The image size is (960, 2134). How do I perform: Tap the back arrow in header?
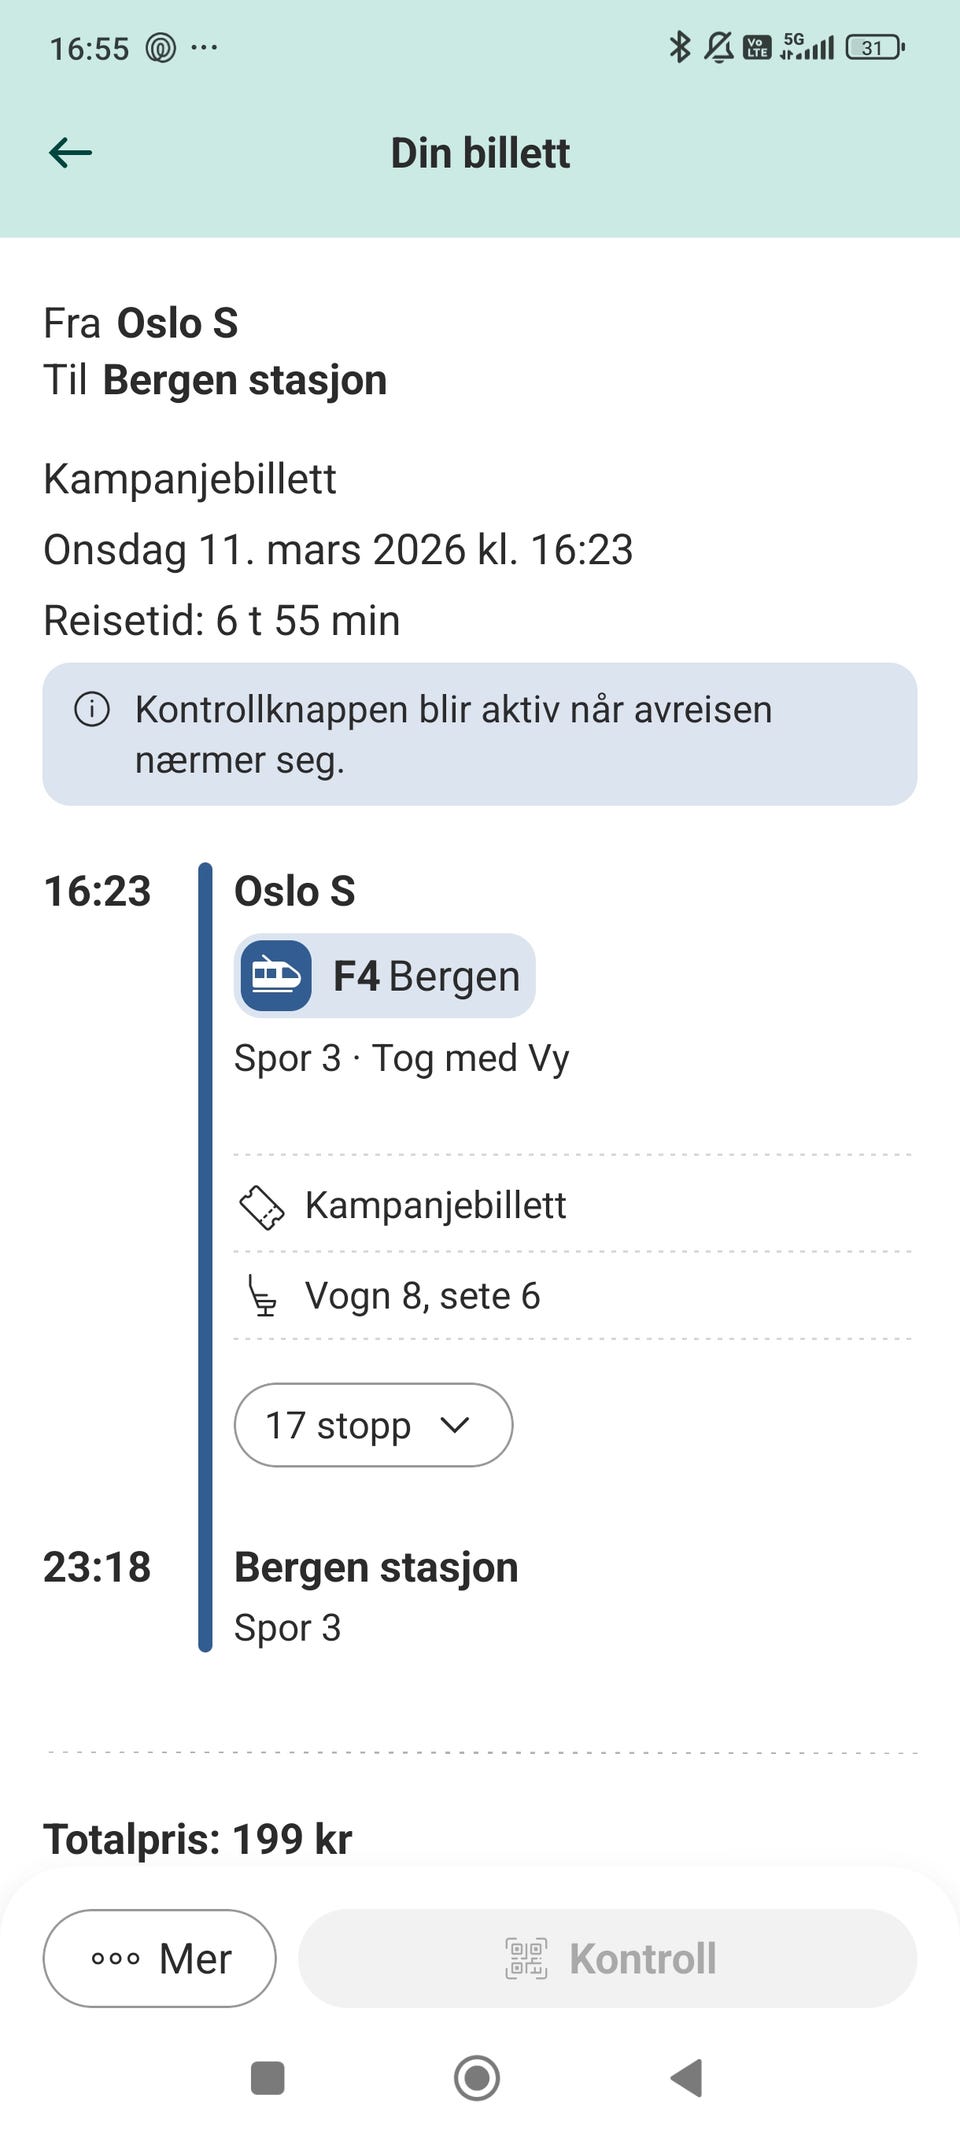(71, 153)
